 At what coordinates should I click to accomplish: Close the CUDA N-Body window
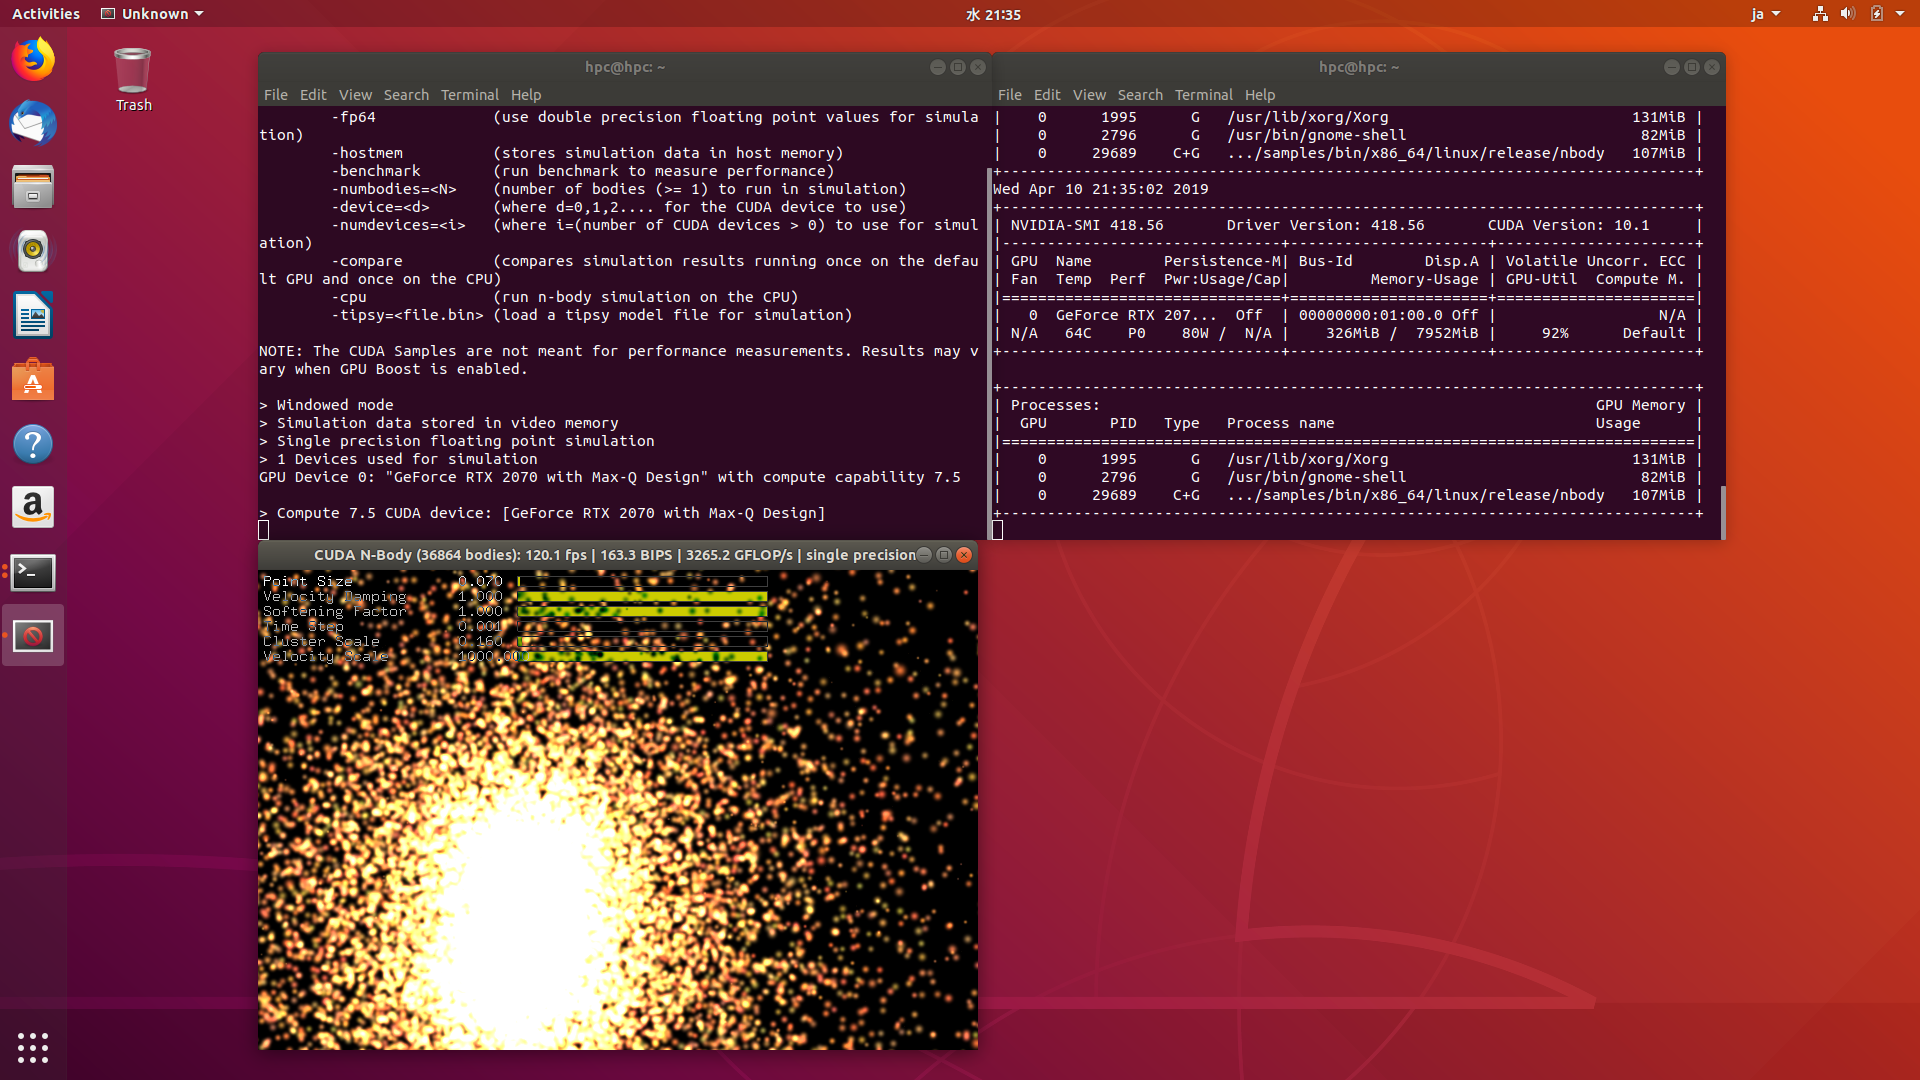coord(964,555)
